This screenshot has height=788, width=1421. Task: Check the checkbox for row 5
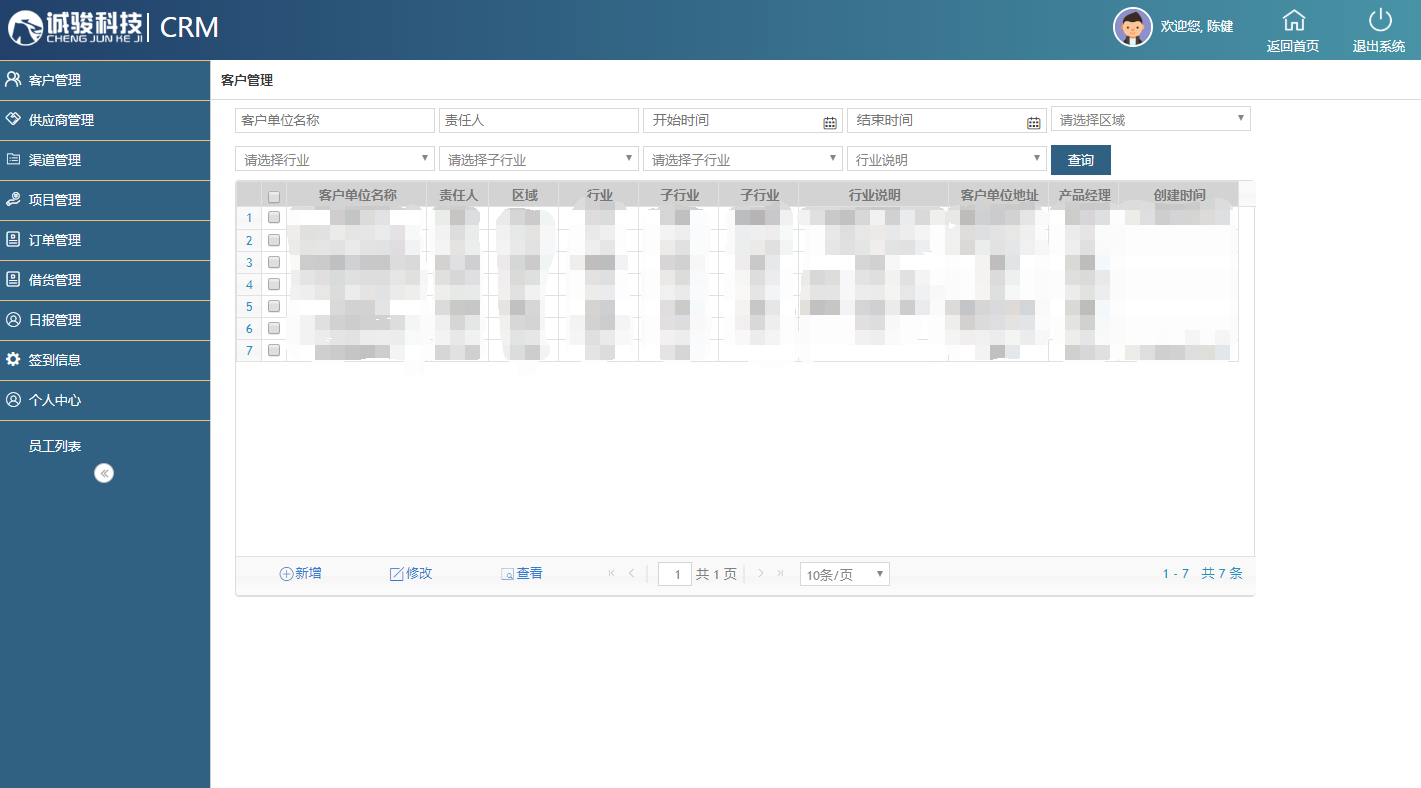274,306
